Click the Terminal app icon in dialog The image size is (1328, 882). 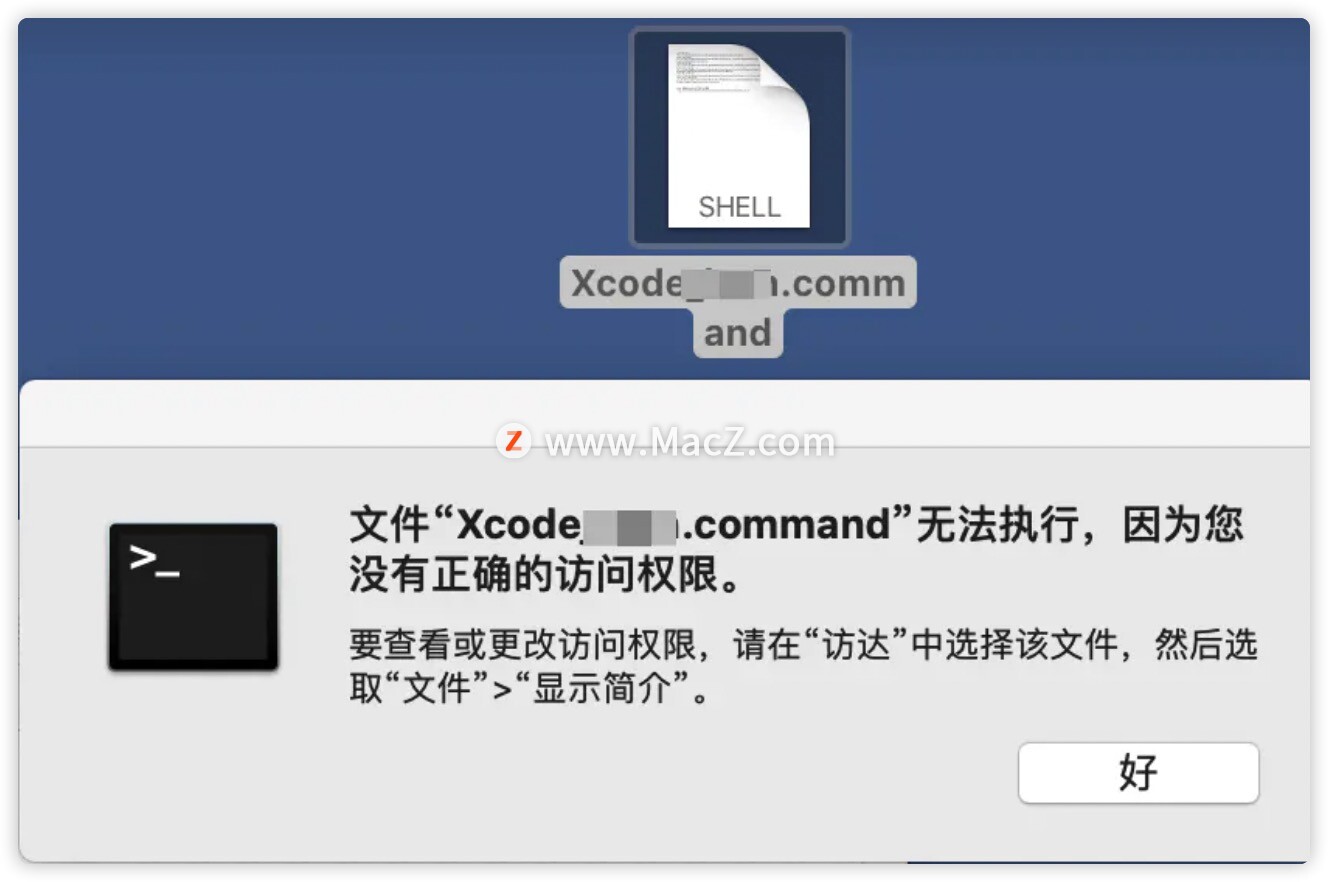(193, 596)
